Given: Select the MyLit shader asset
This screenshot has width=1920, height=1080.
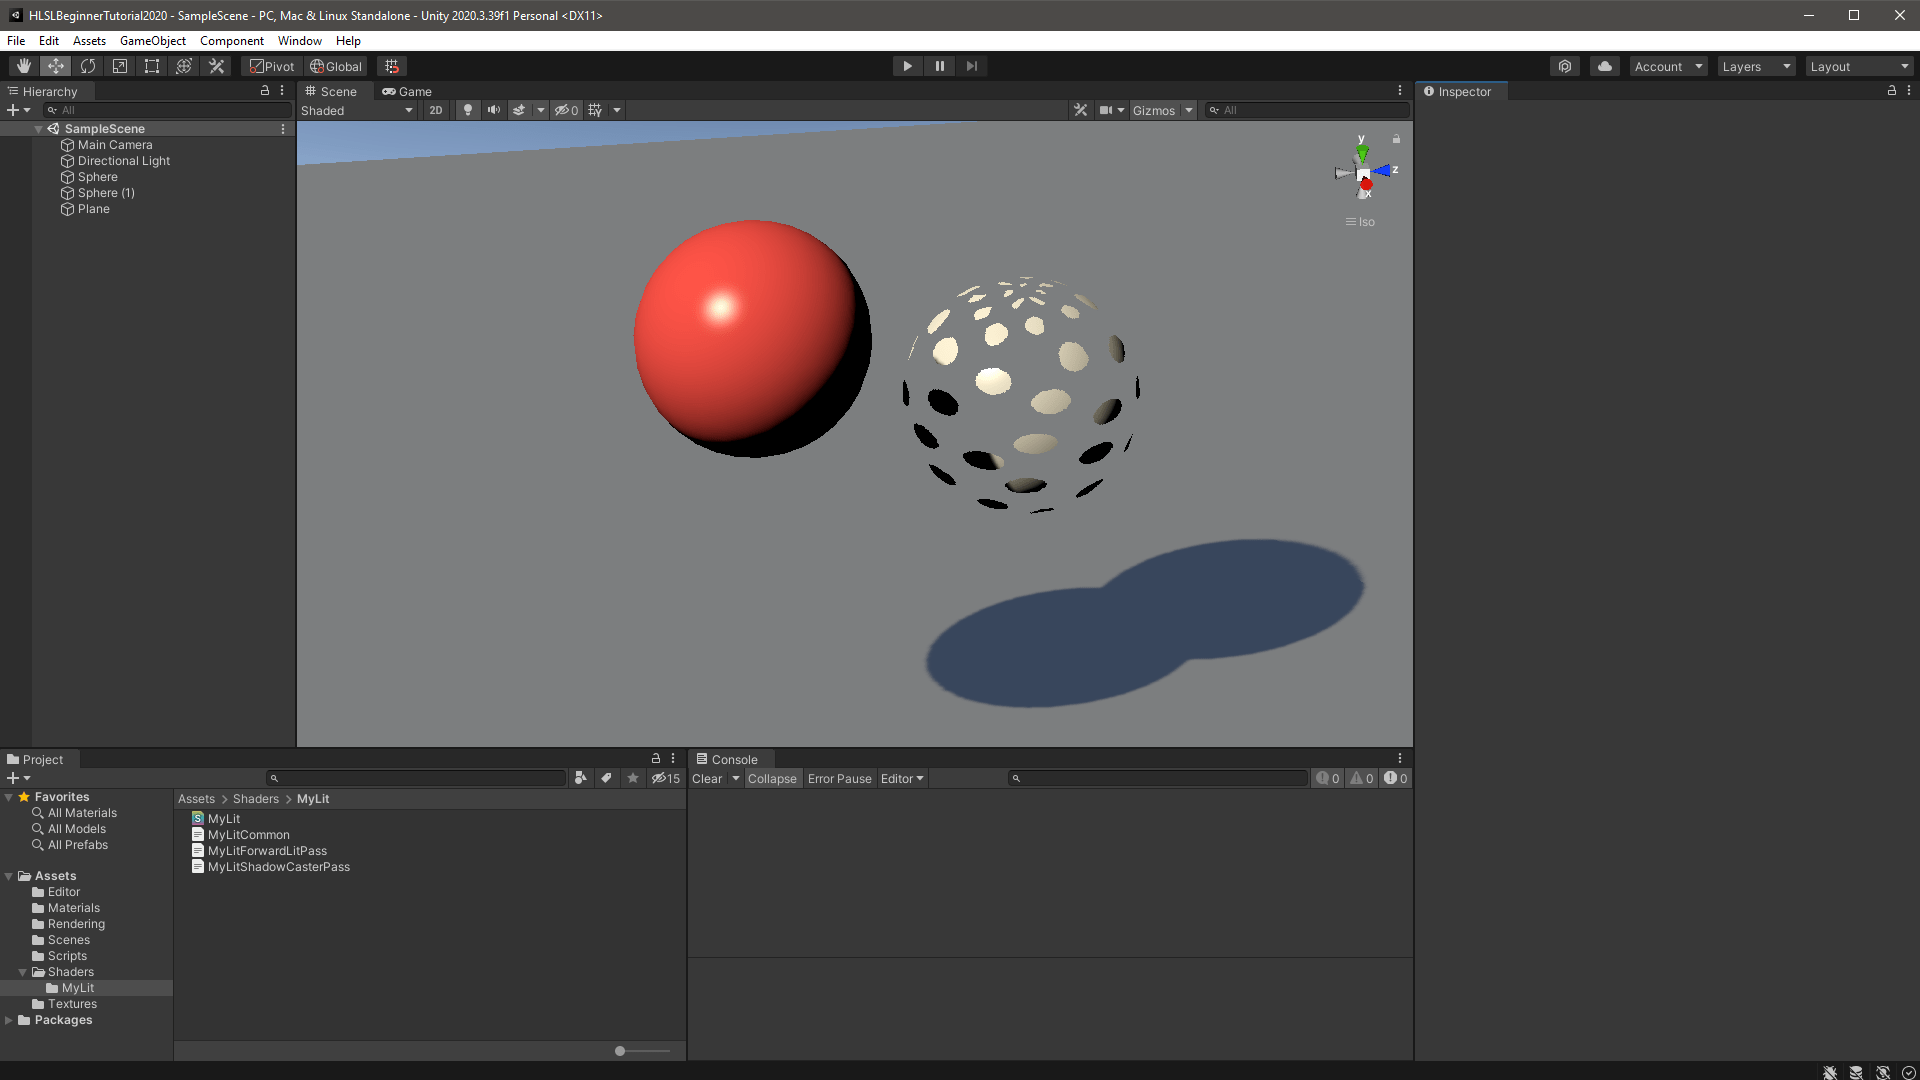Looking at the screenshot, I should click(224, 819).
